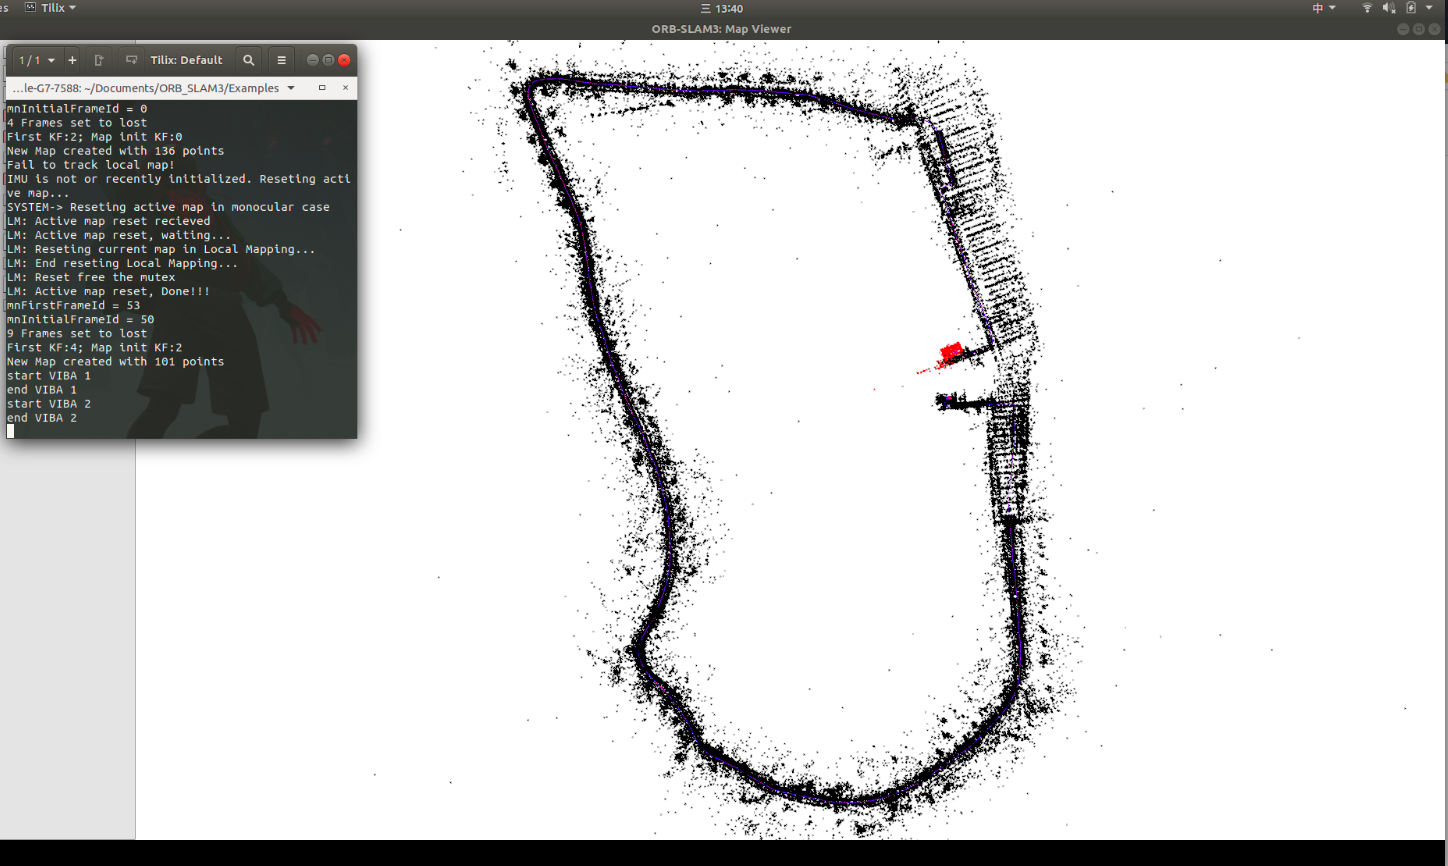This screenshot has height=866, width=1448.
Task: Open the Tilix hamburger menu
Action: click(x=281, y=60)
